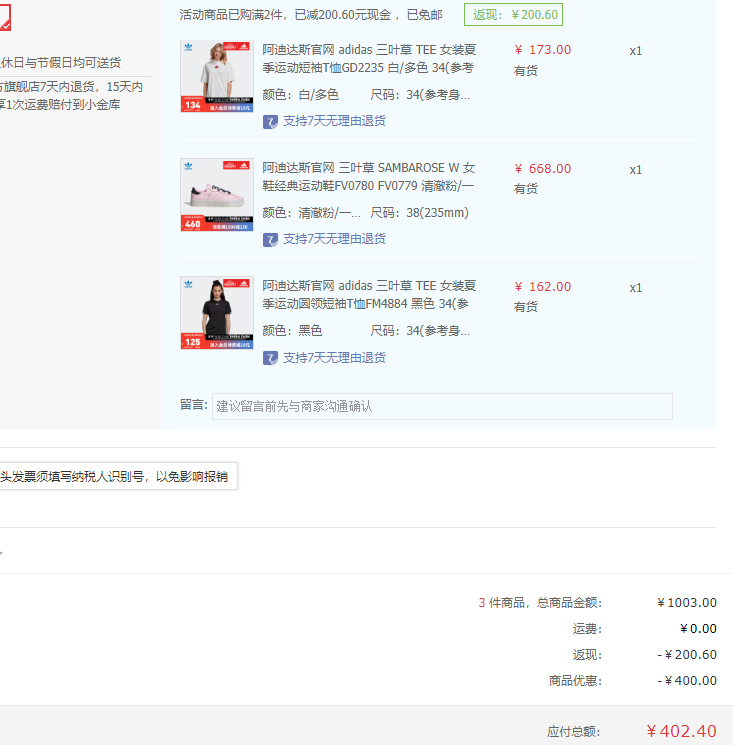Image resolution: width=733 pixels, height=745 pixels.
Task: Click the ¥173.00 price
Action: click(x=543, y=50)
